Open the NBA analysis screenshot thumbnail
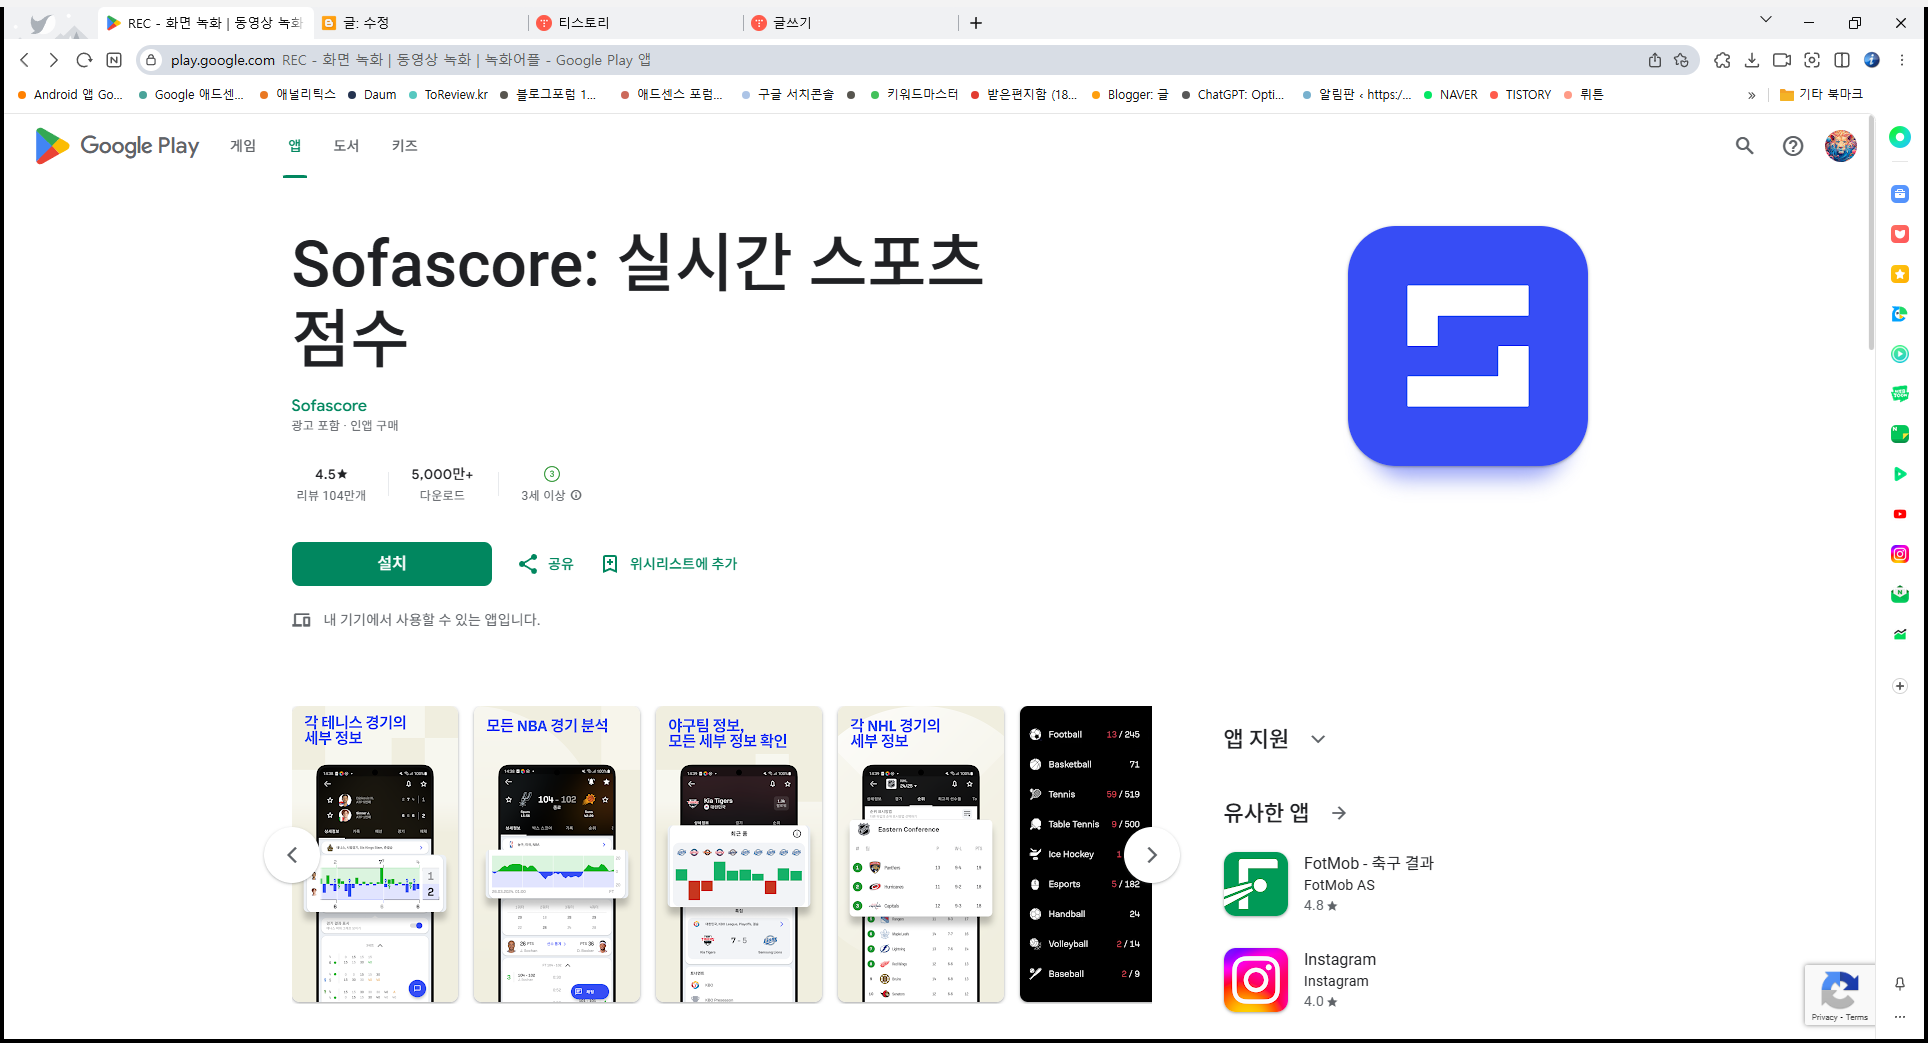This screenshot has height=1043, width=1928. (x=557, y=855)
